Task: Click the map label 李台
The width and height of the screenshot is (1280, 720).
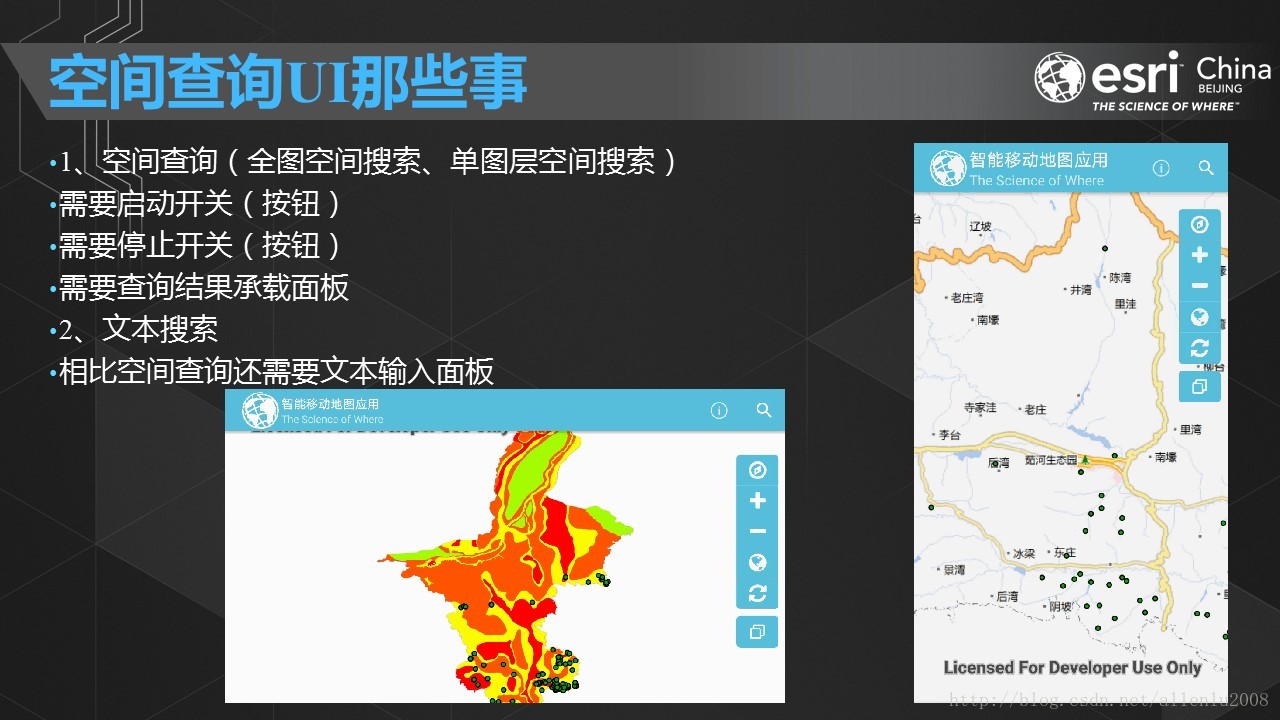Action: click(x=949, y=435)
